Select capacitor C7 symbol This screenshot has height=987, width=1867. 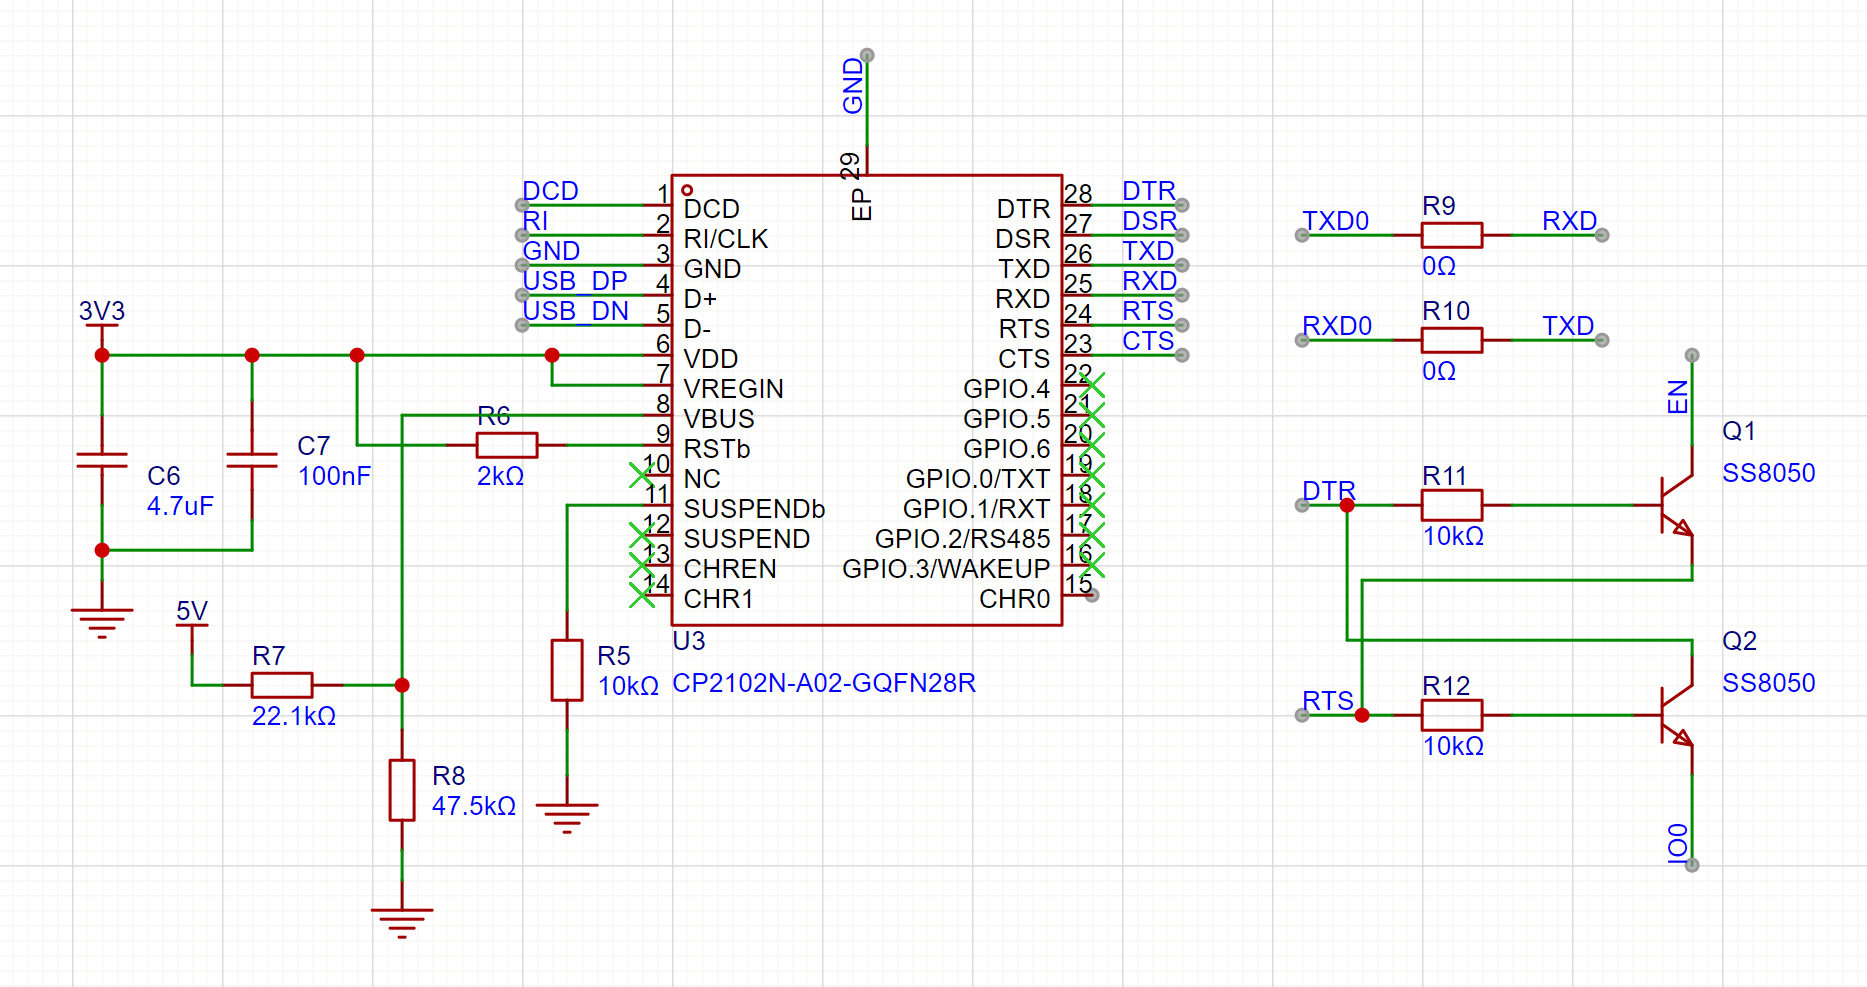(252, 460)
